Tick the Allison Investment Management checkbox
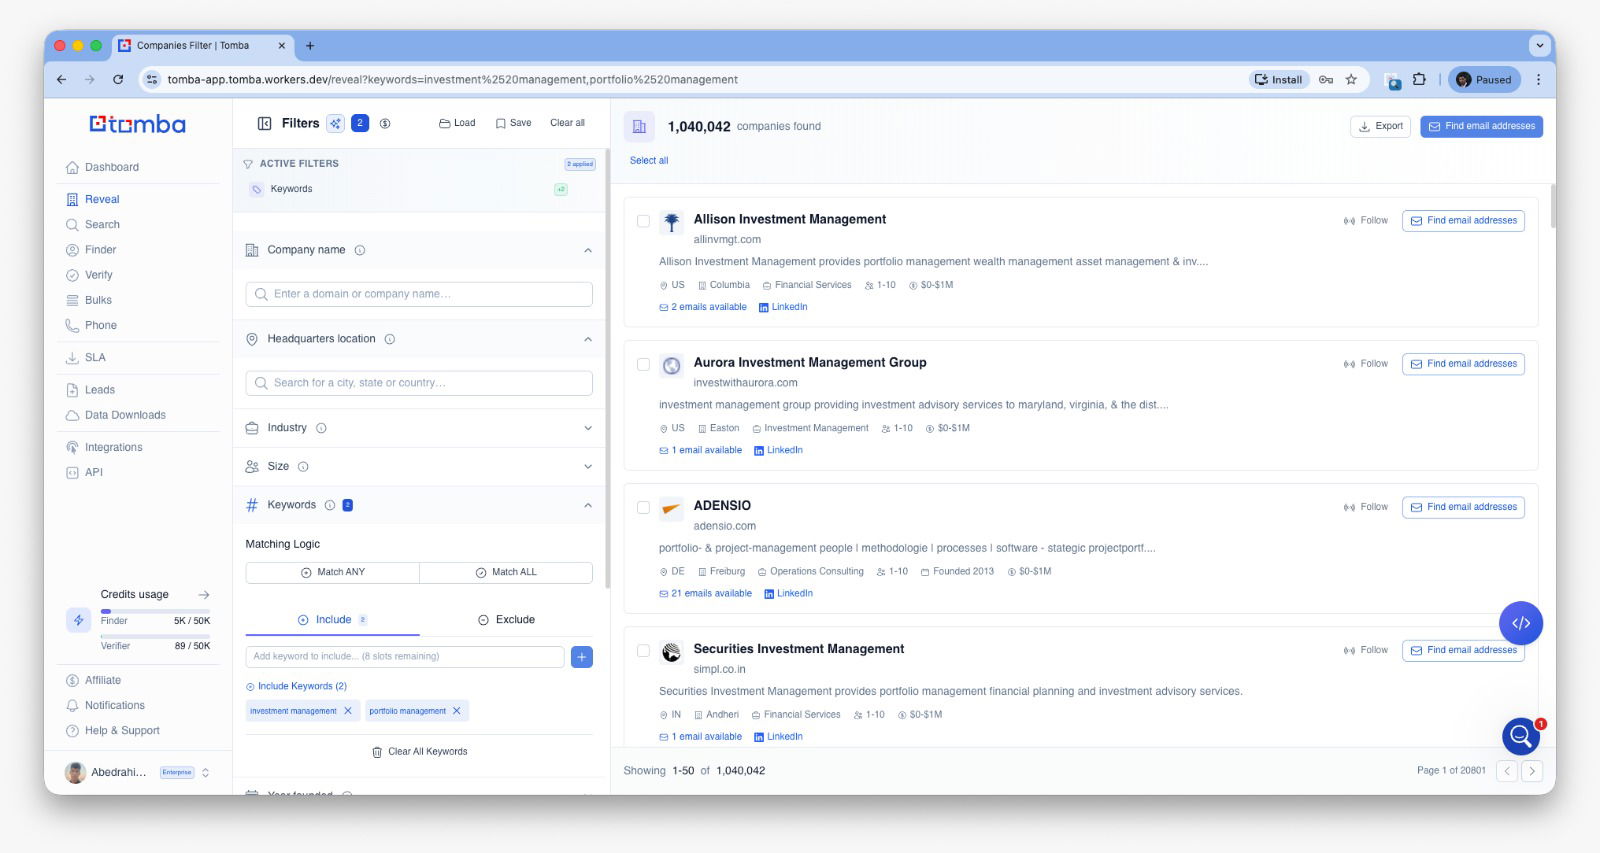Image resolution: width=1600 pixels, height=853 pixels. (643, 221)
